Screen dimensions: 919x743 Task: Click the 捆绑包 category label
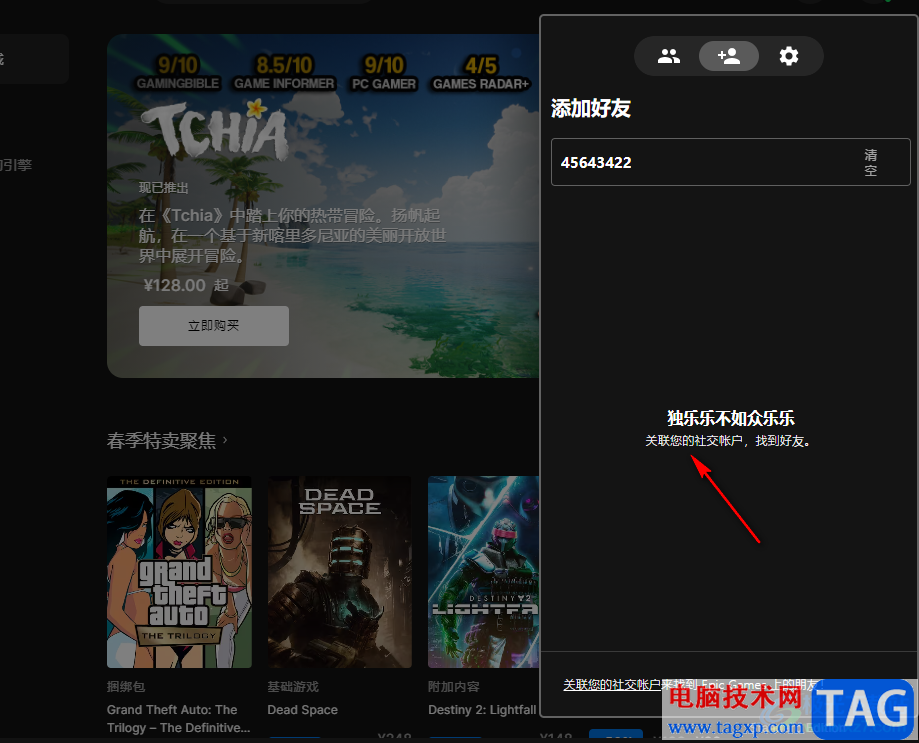pos(126,686)
